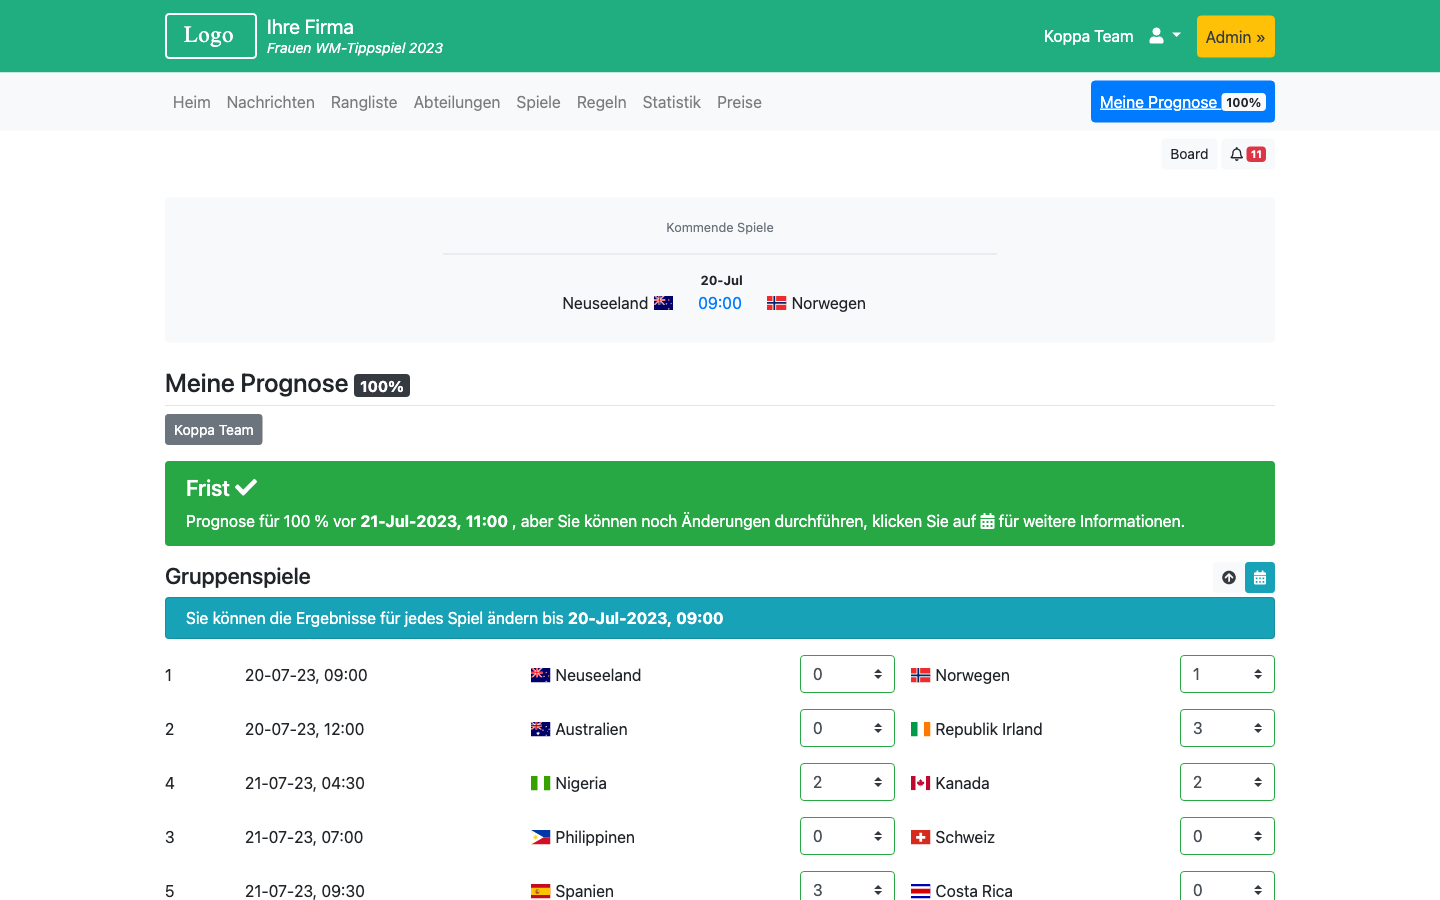Click the notification bell icon
This screenshot has height=900, width=1440.
1237,154
